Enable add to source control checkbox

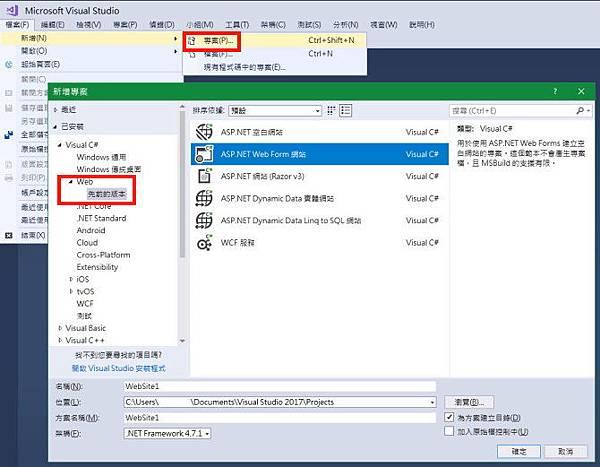pyautogui.click(x=449, y=431)
